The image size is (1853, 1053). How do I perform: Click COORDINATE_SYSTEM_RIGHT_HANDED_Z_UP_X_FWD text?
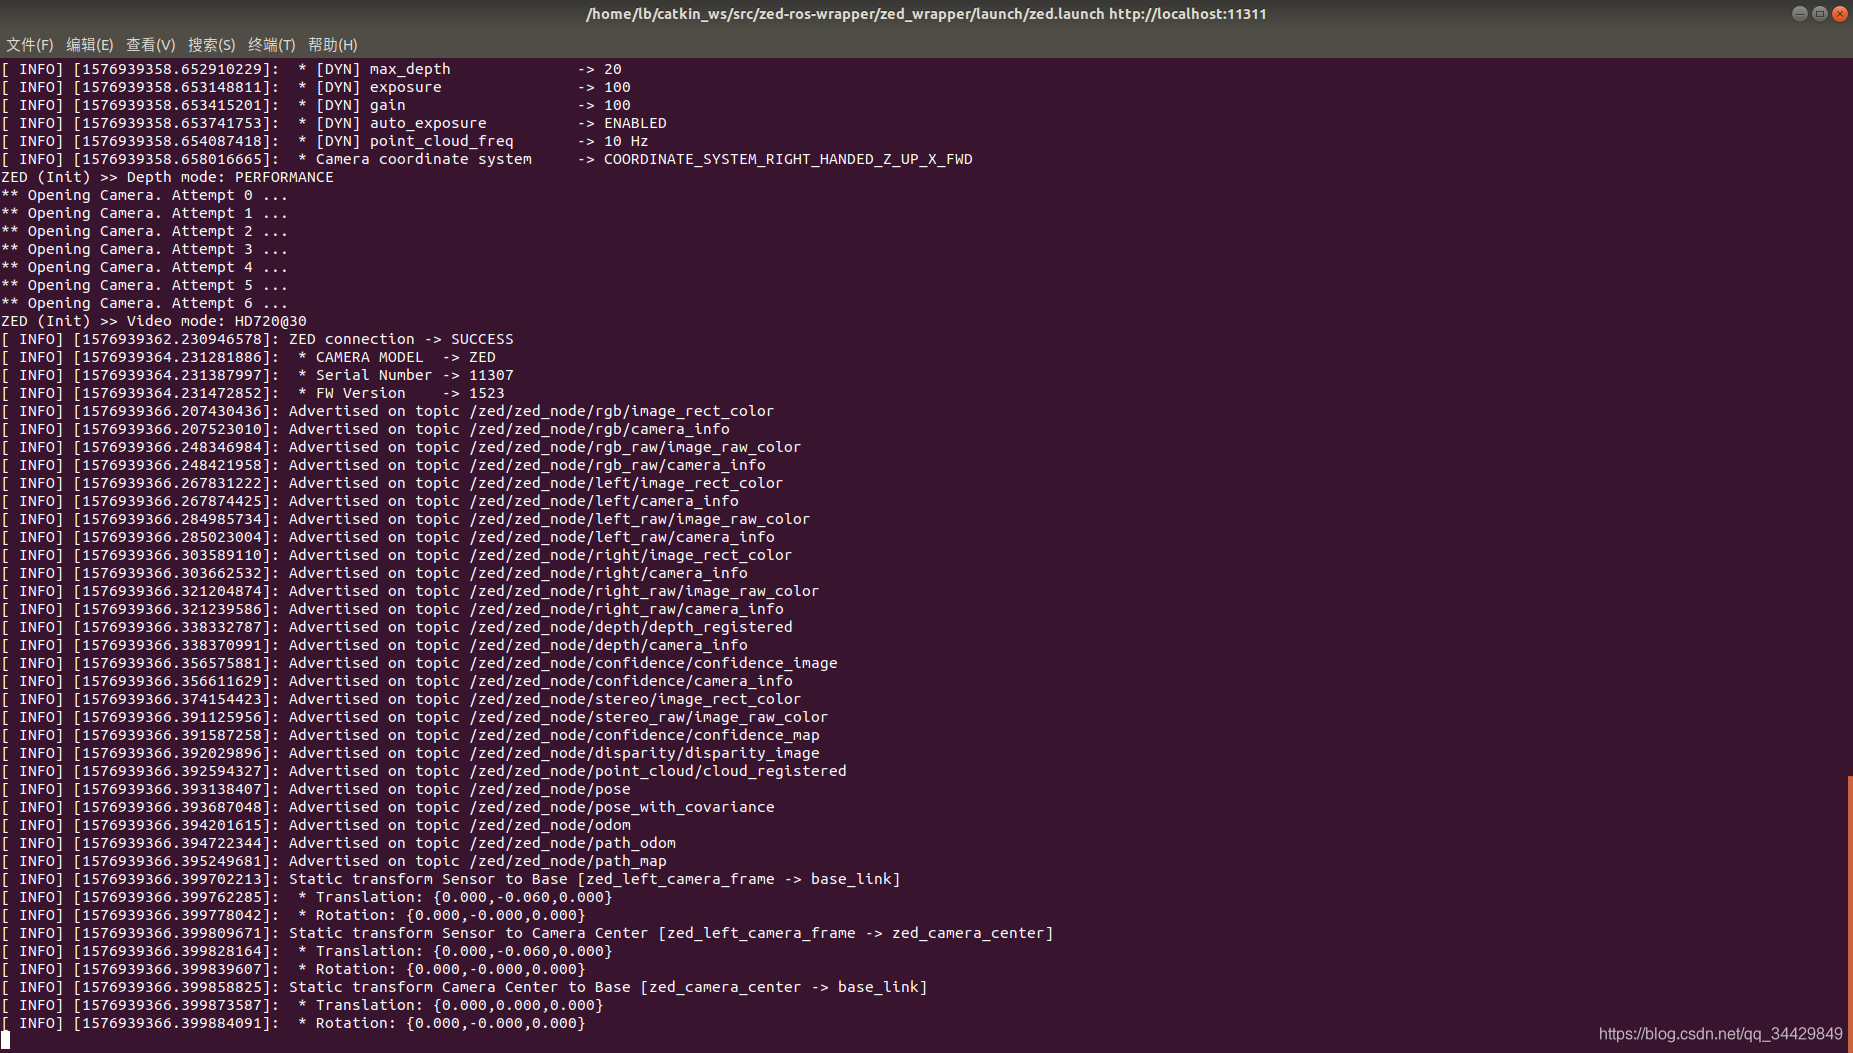(x=788, y=159)
